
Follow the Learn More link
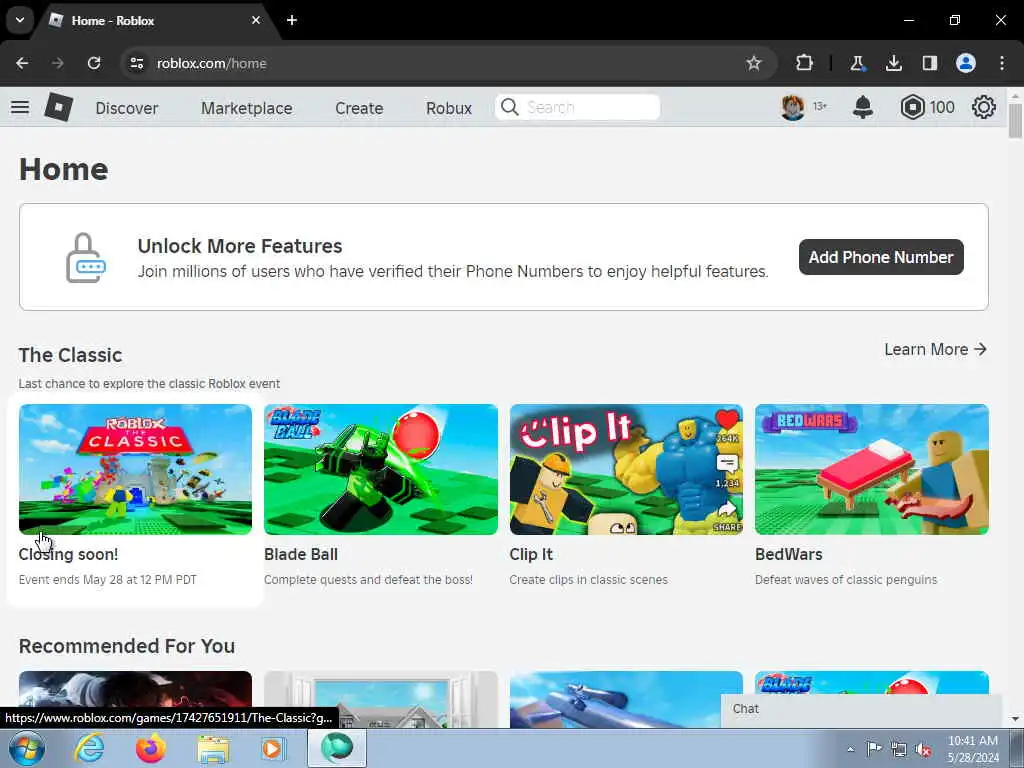coord(935,349)
